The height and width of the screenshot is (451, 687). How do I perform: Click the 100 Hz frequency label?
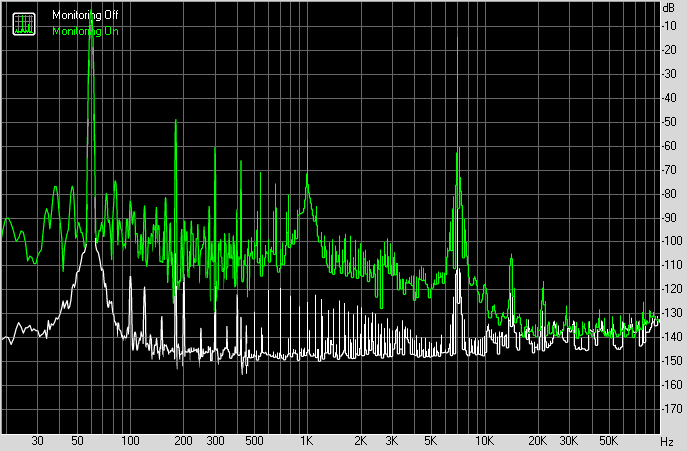(130, 440)
